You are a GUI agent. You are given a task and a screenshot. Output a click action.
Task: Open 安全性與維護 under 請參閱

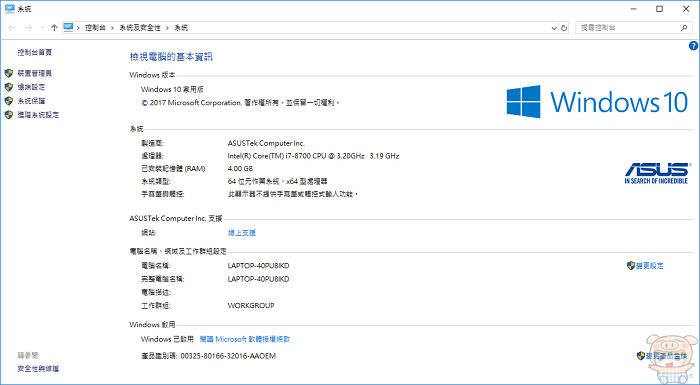point(38,368)
